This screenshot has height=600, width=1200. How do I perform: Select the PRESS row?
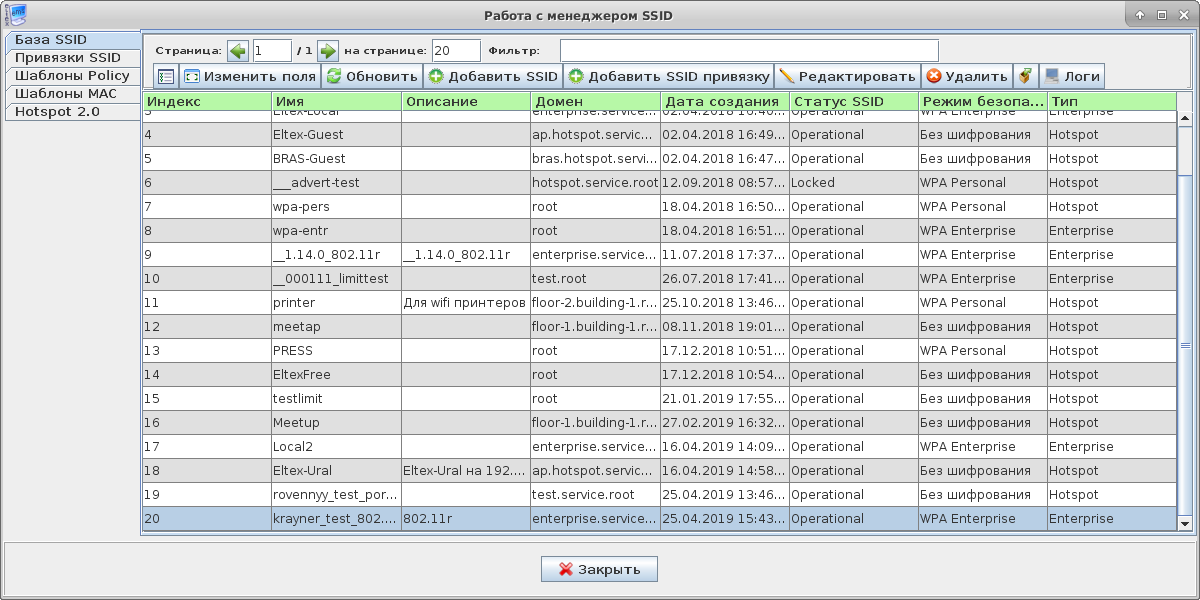(x=659, y=351)
